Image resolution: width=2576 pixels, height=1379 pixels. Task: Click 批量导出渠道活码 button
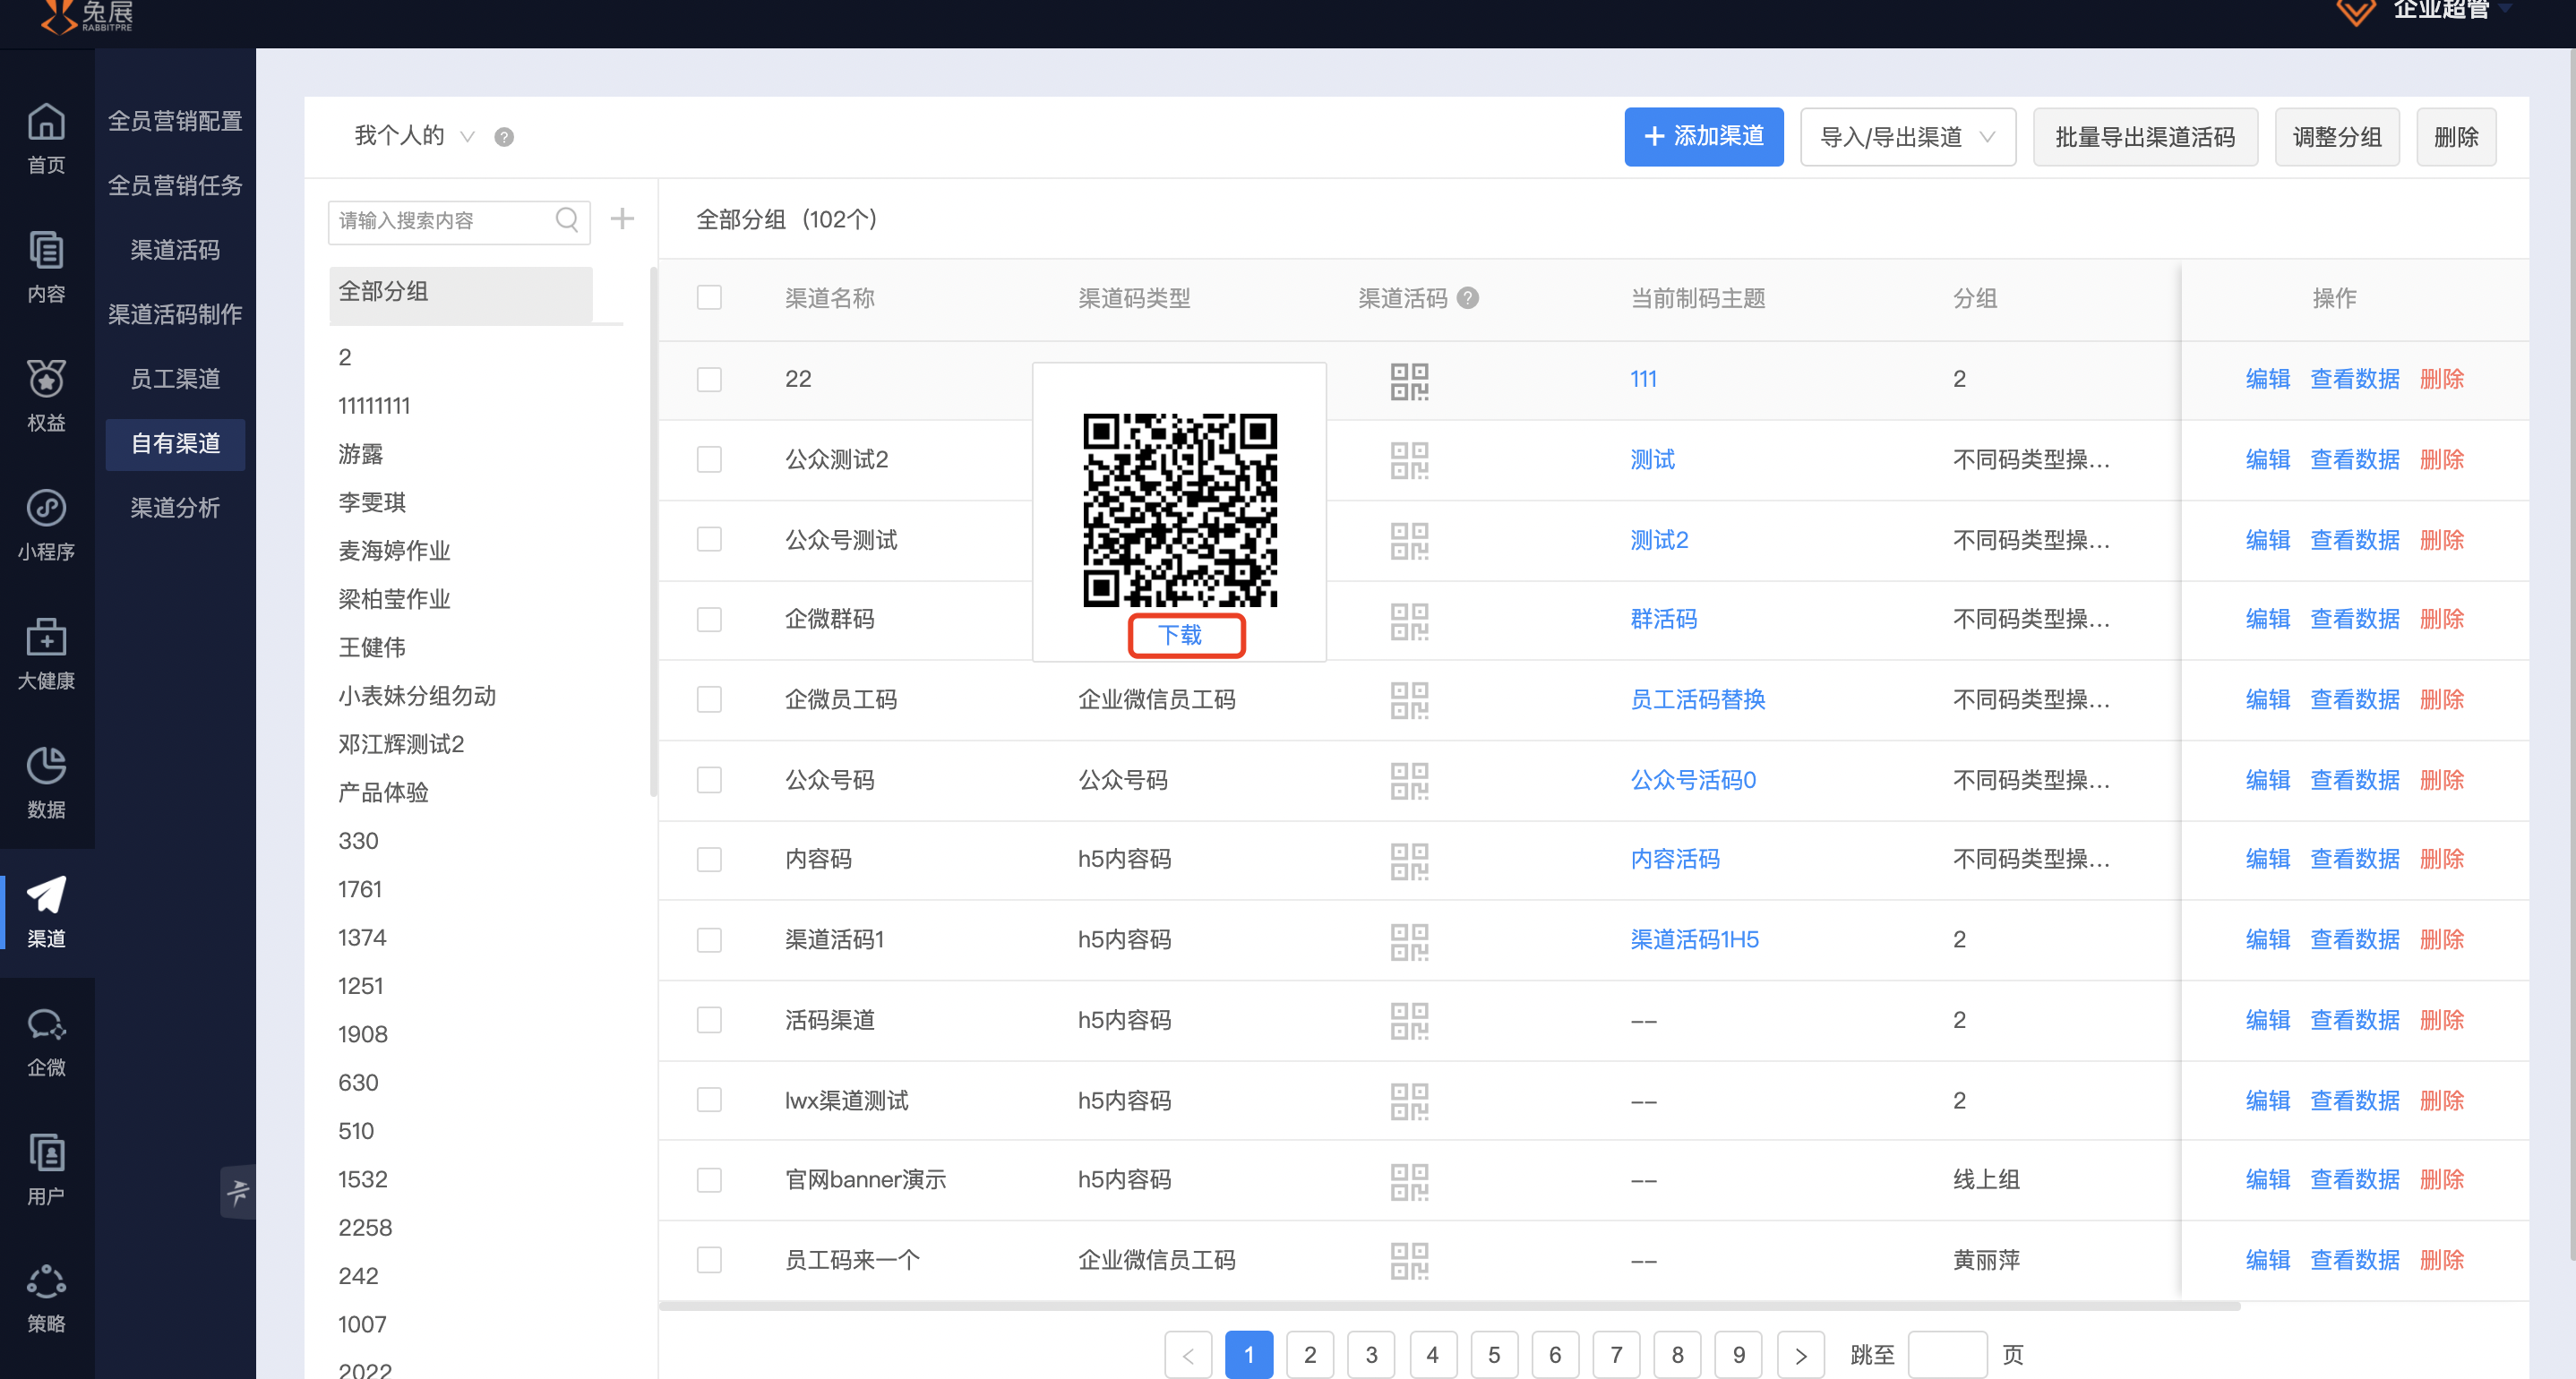click(2145, 137)
